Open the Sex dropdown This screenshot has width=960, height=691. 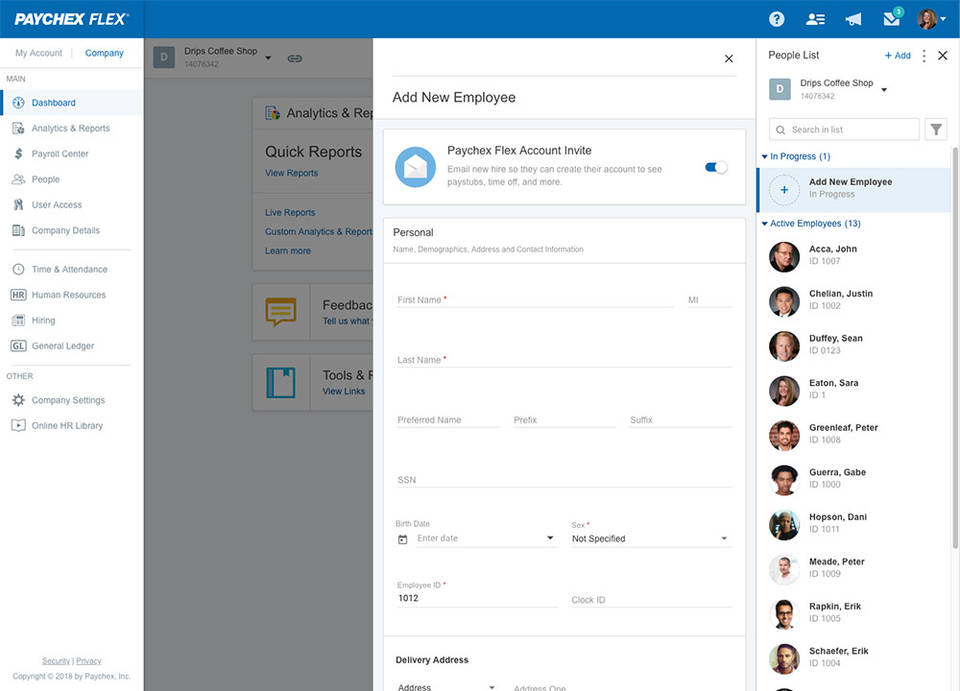650,539
